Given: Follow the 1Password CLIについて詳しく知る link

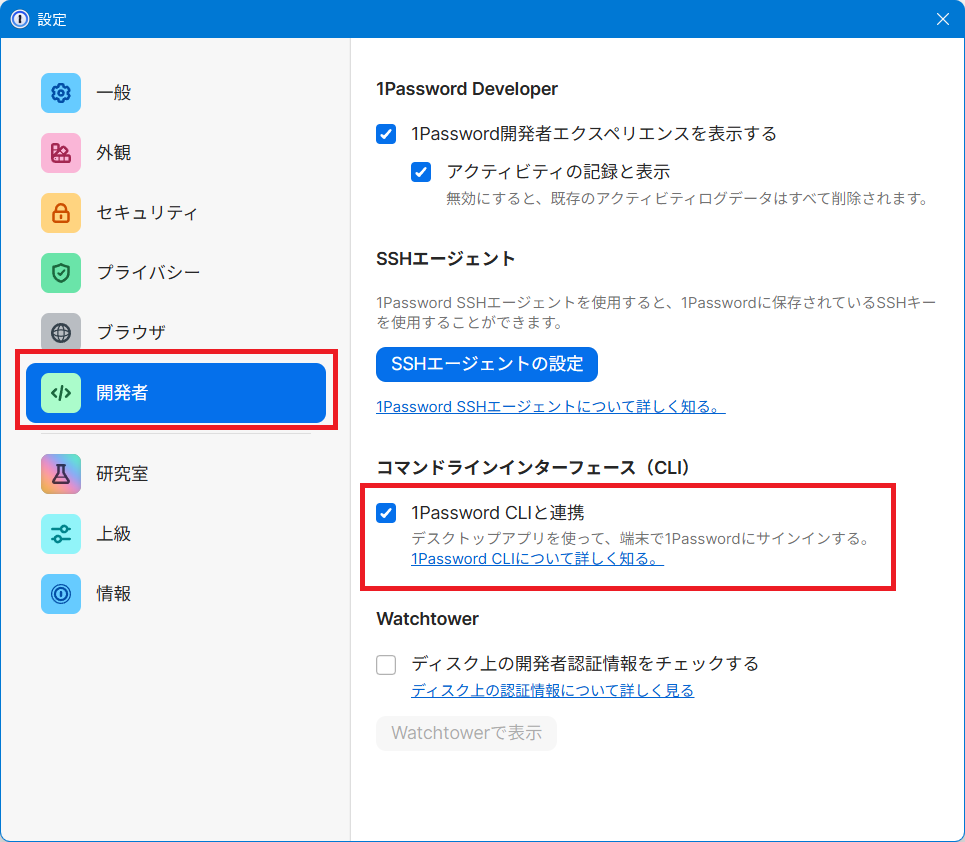Looking at the screenshot, I should (537, 559).
